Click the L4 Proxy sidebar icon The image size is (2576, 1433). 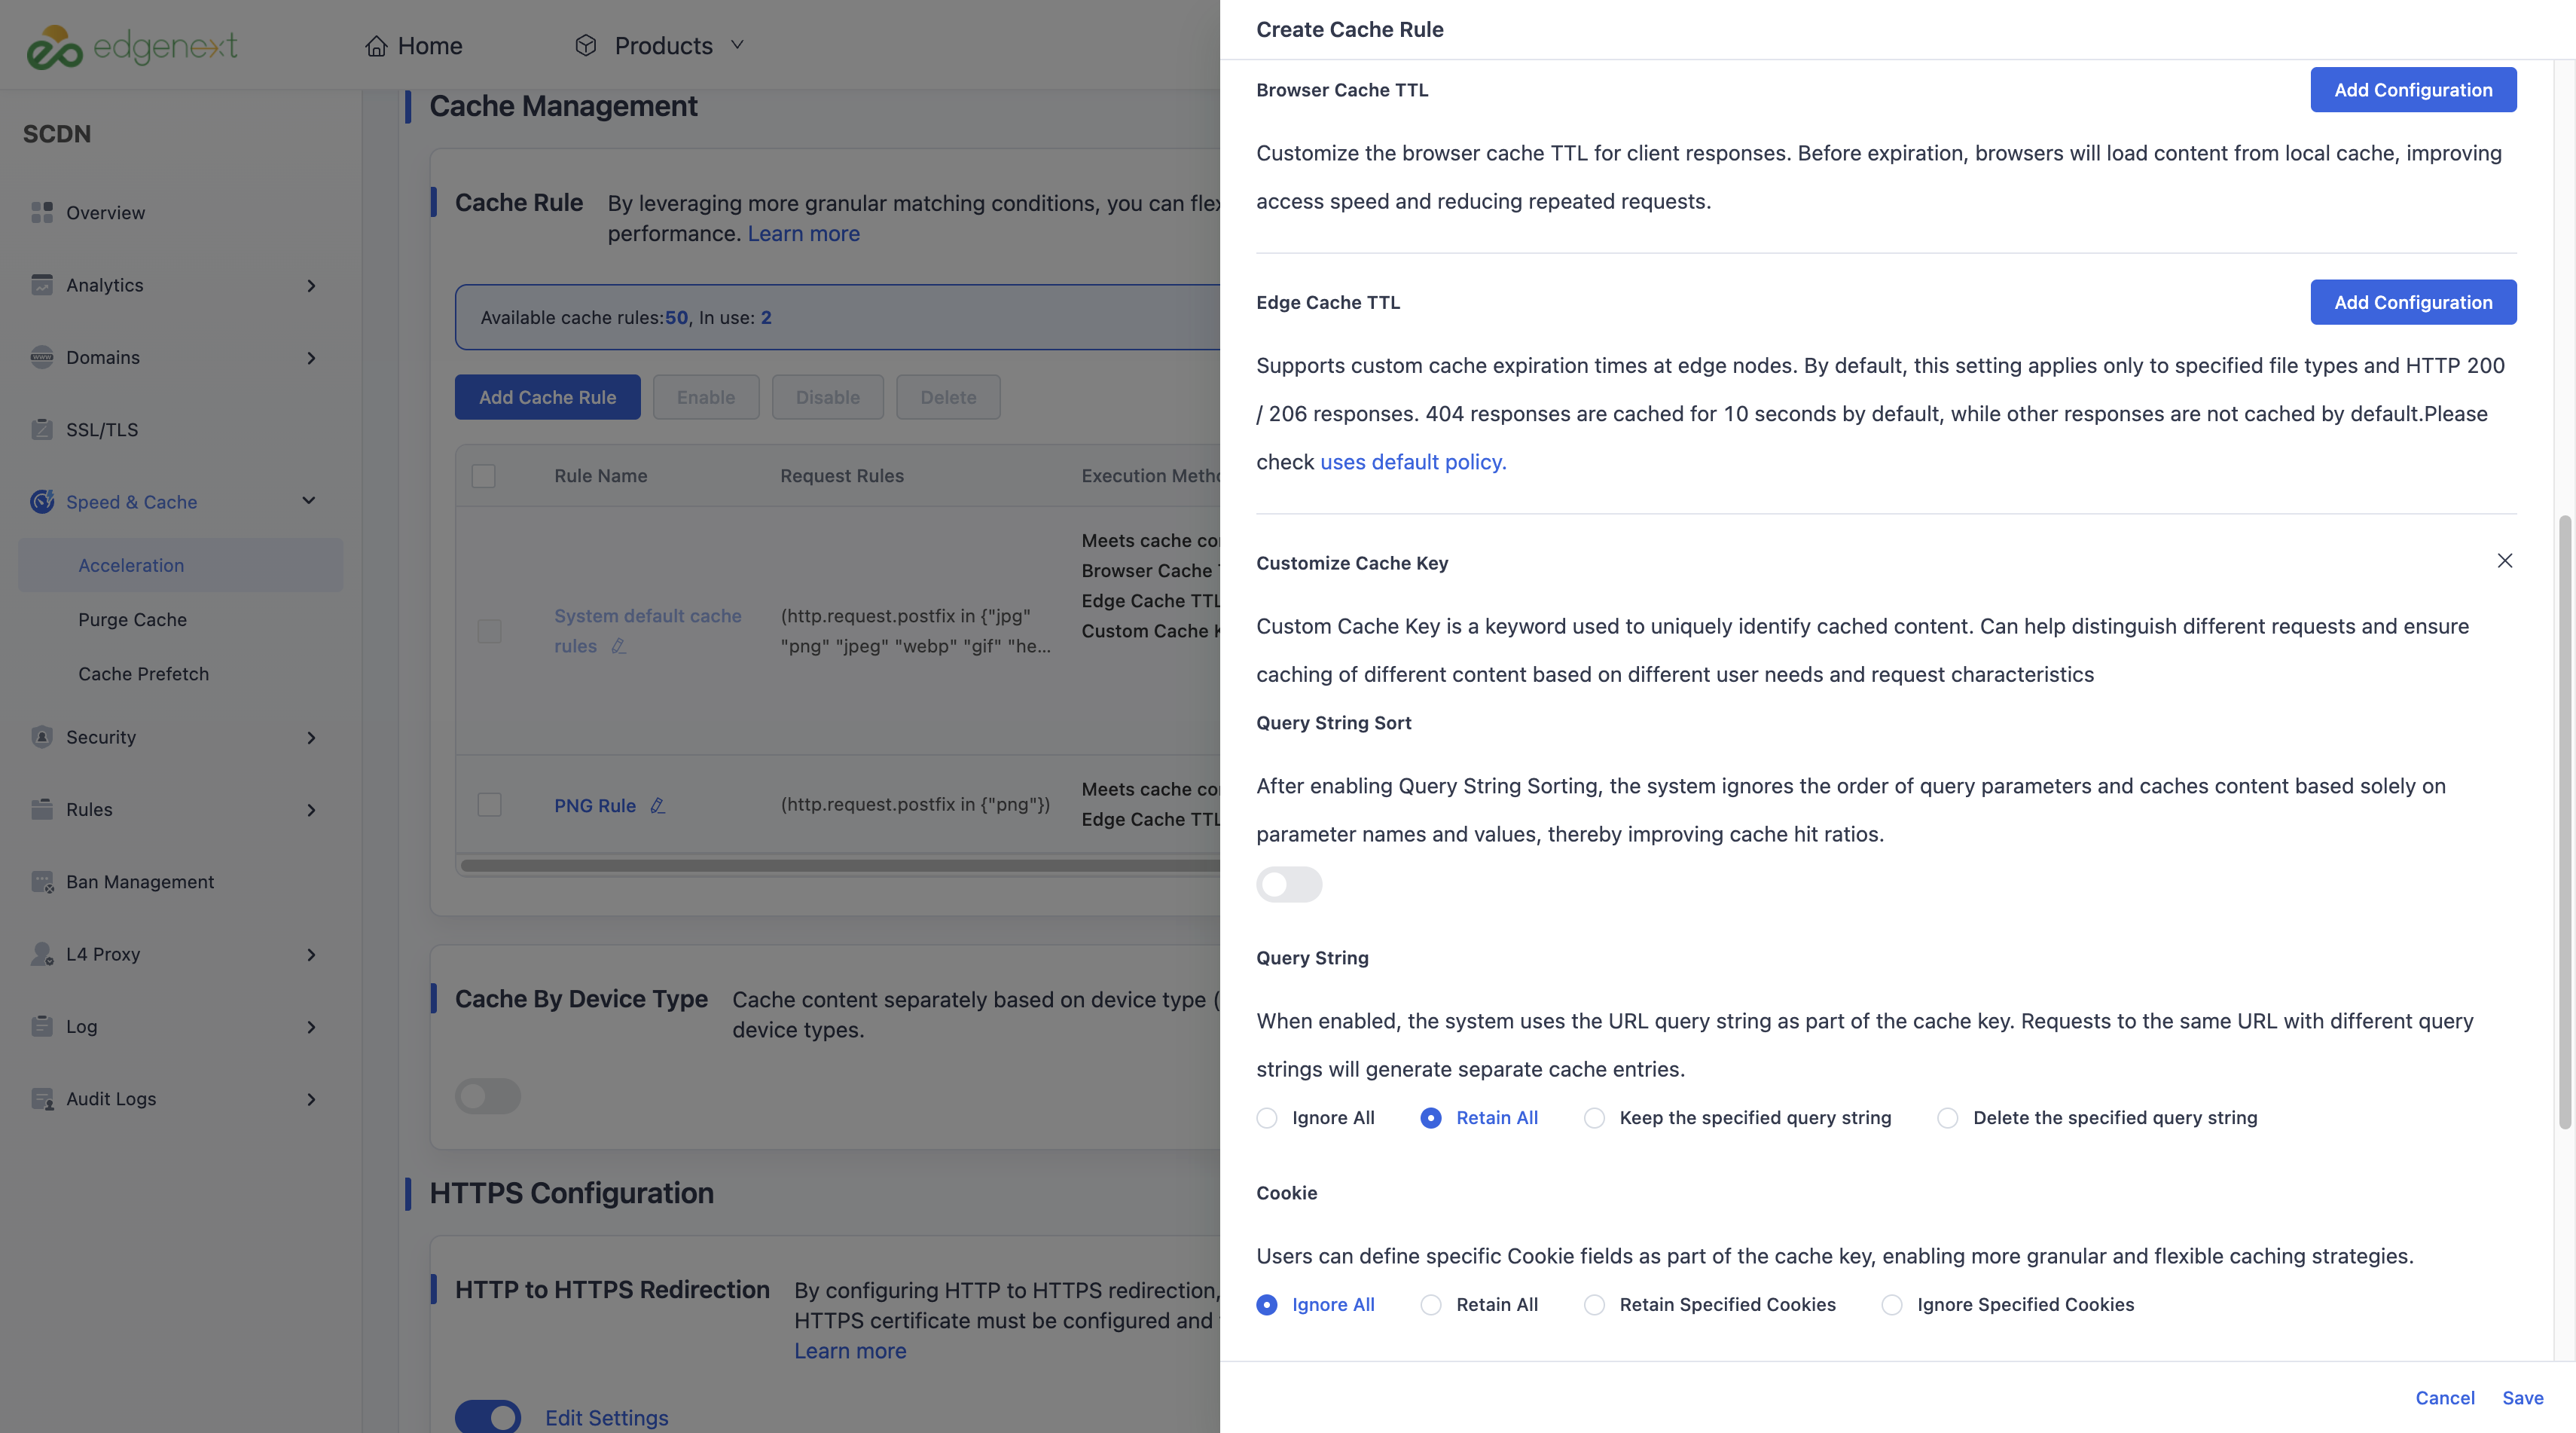[x=42, y=954]
